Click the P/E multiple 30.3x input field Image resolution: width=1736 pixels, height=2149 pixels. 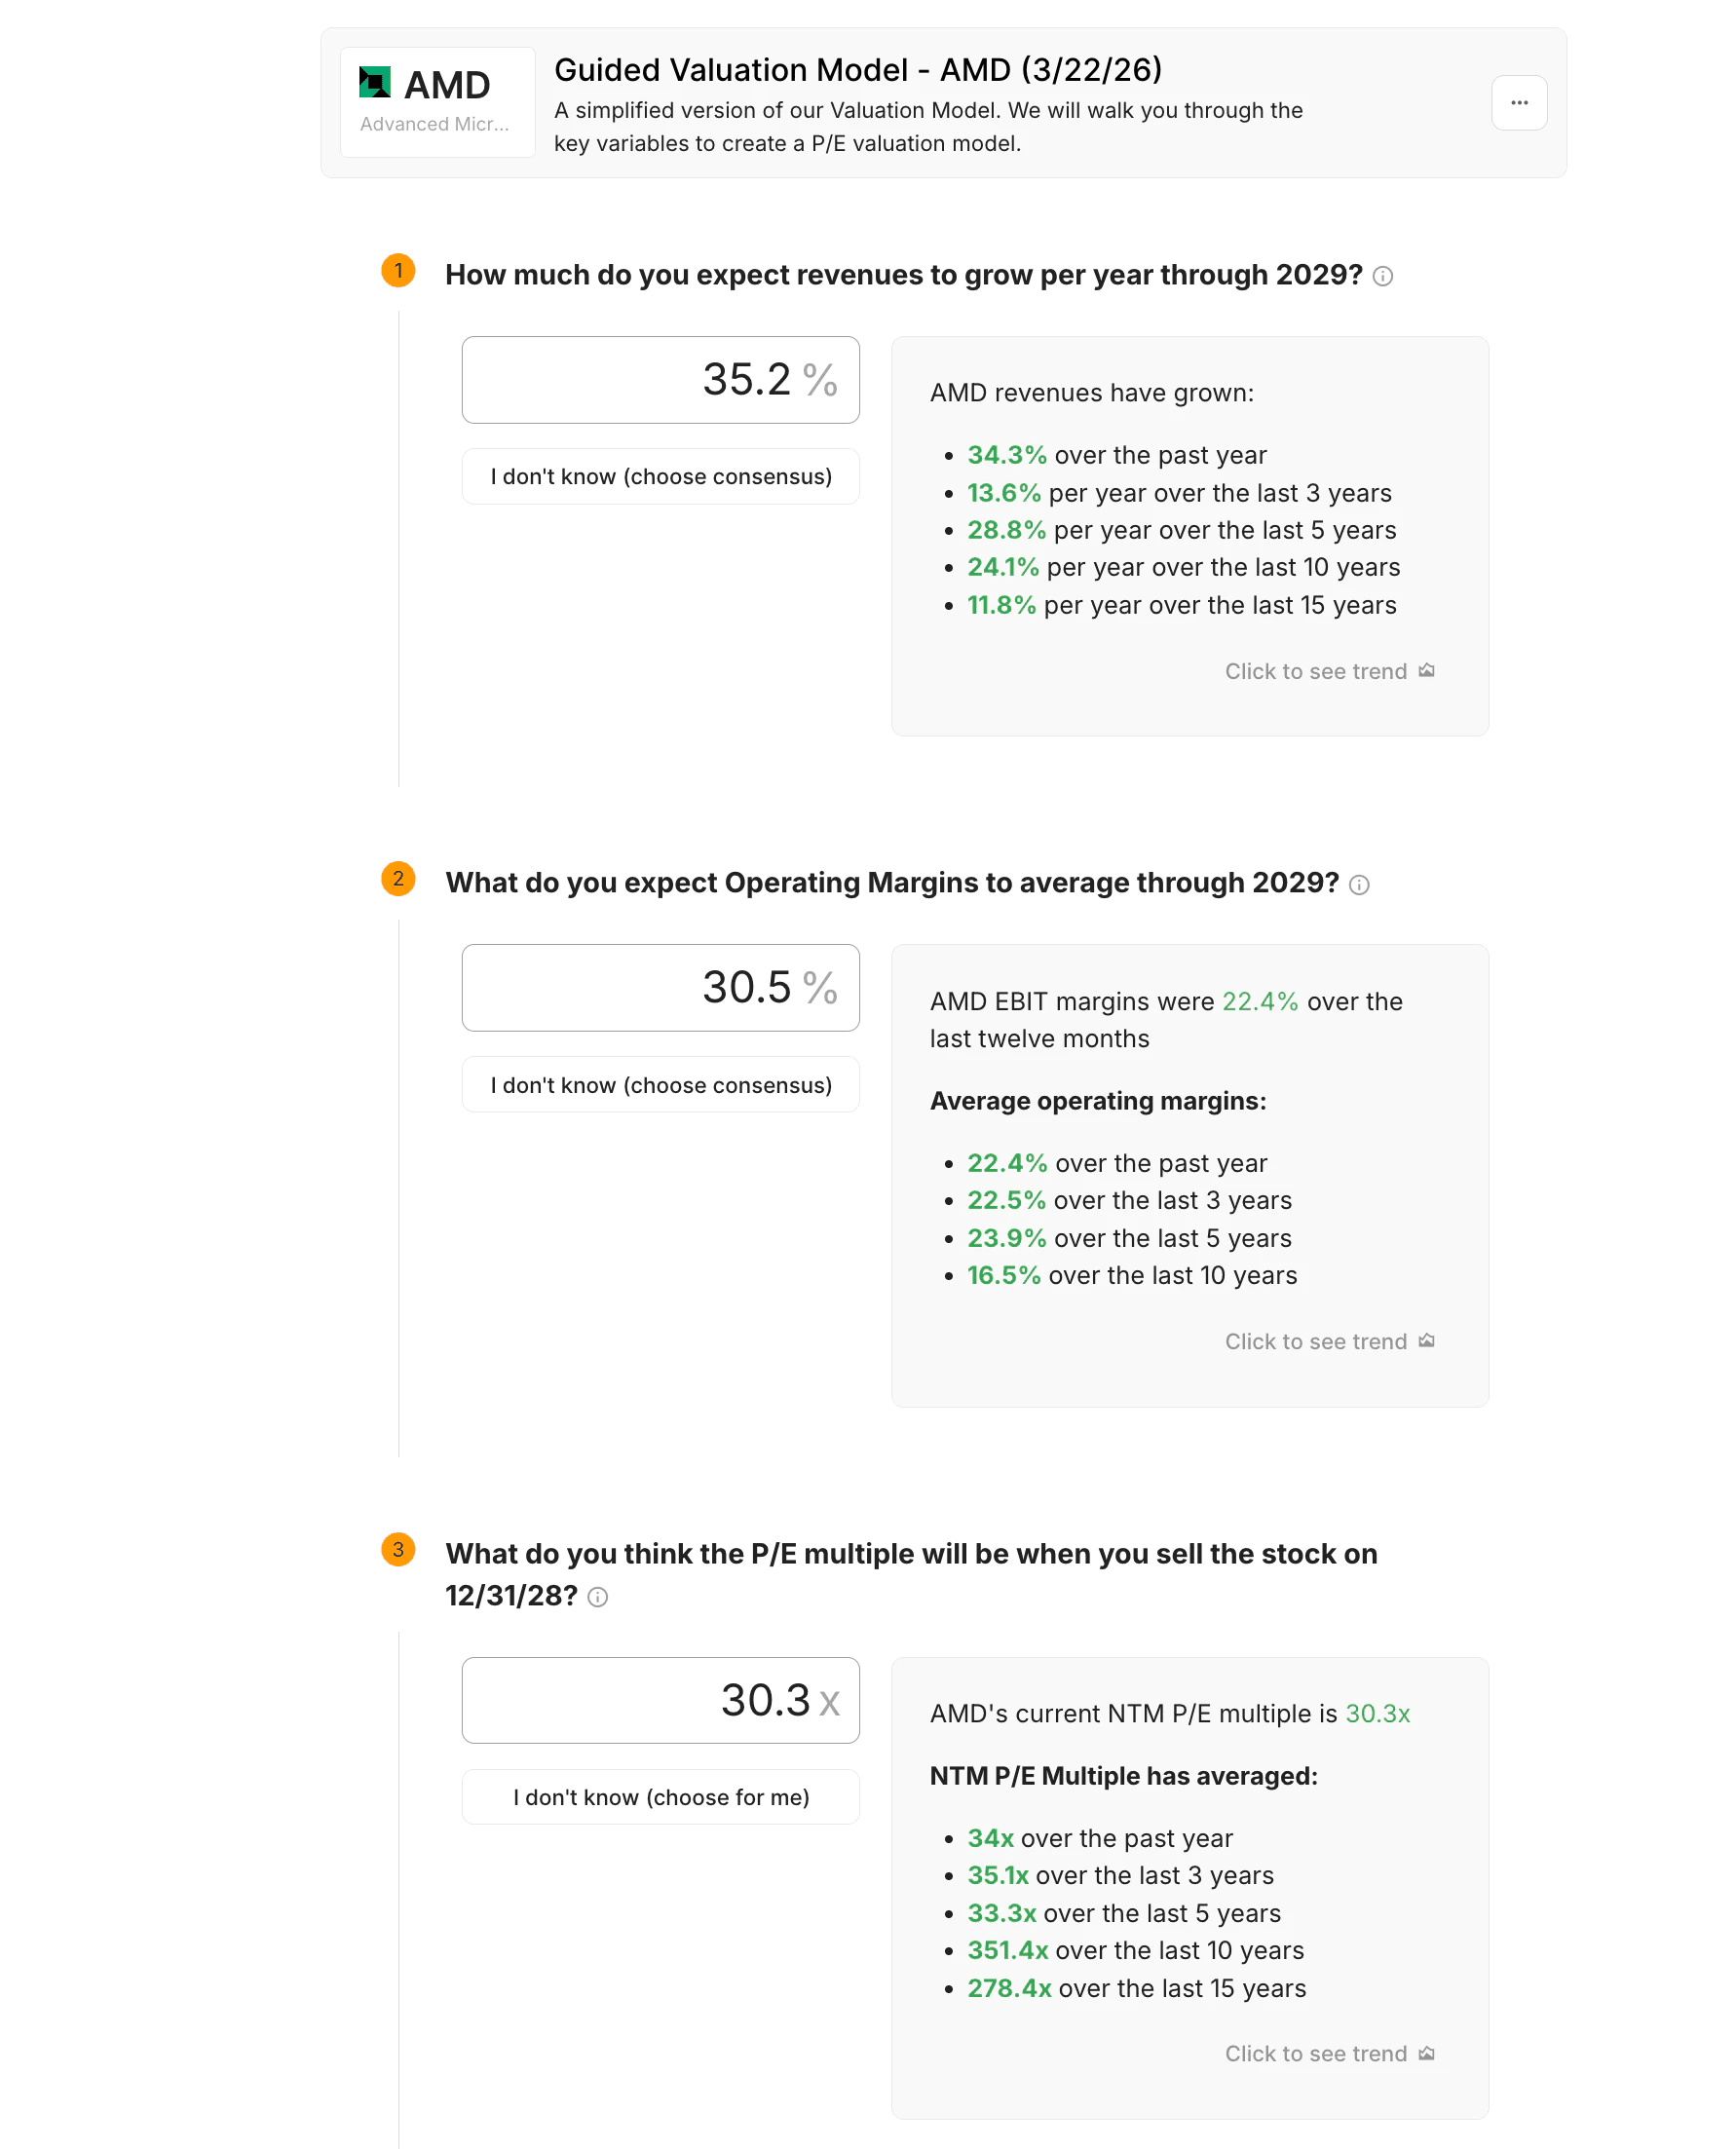click(660, 1700)
